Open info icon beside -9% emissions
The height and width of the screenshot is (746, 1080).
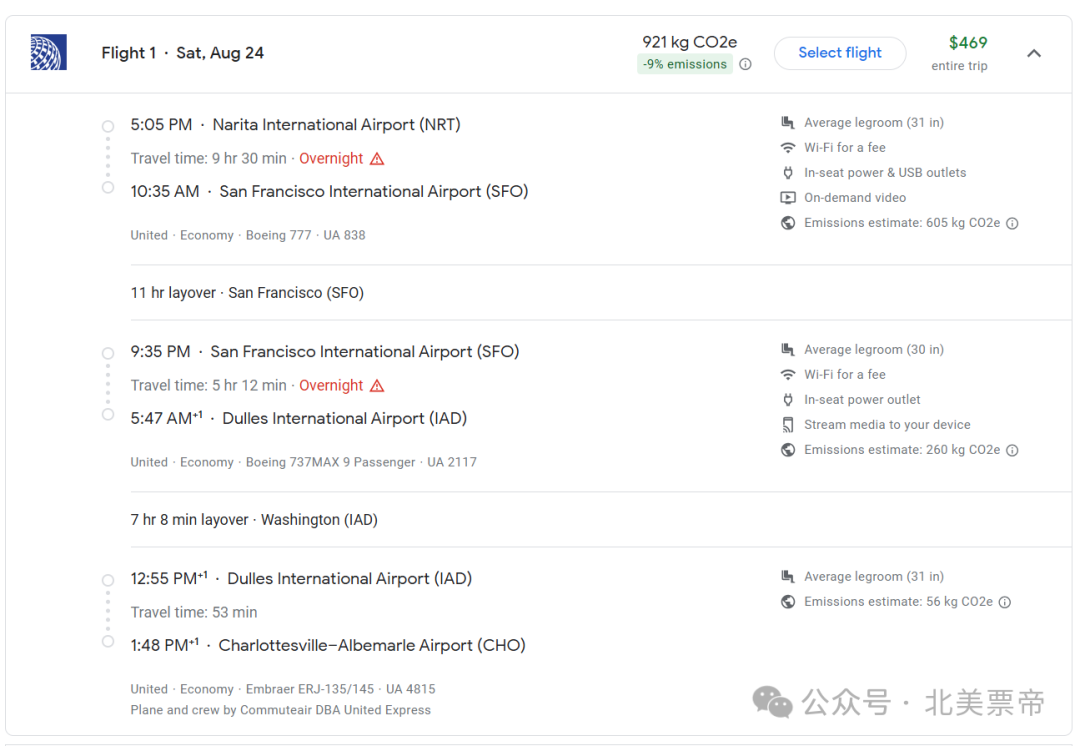[745, 64]
